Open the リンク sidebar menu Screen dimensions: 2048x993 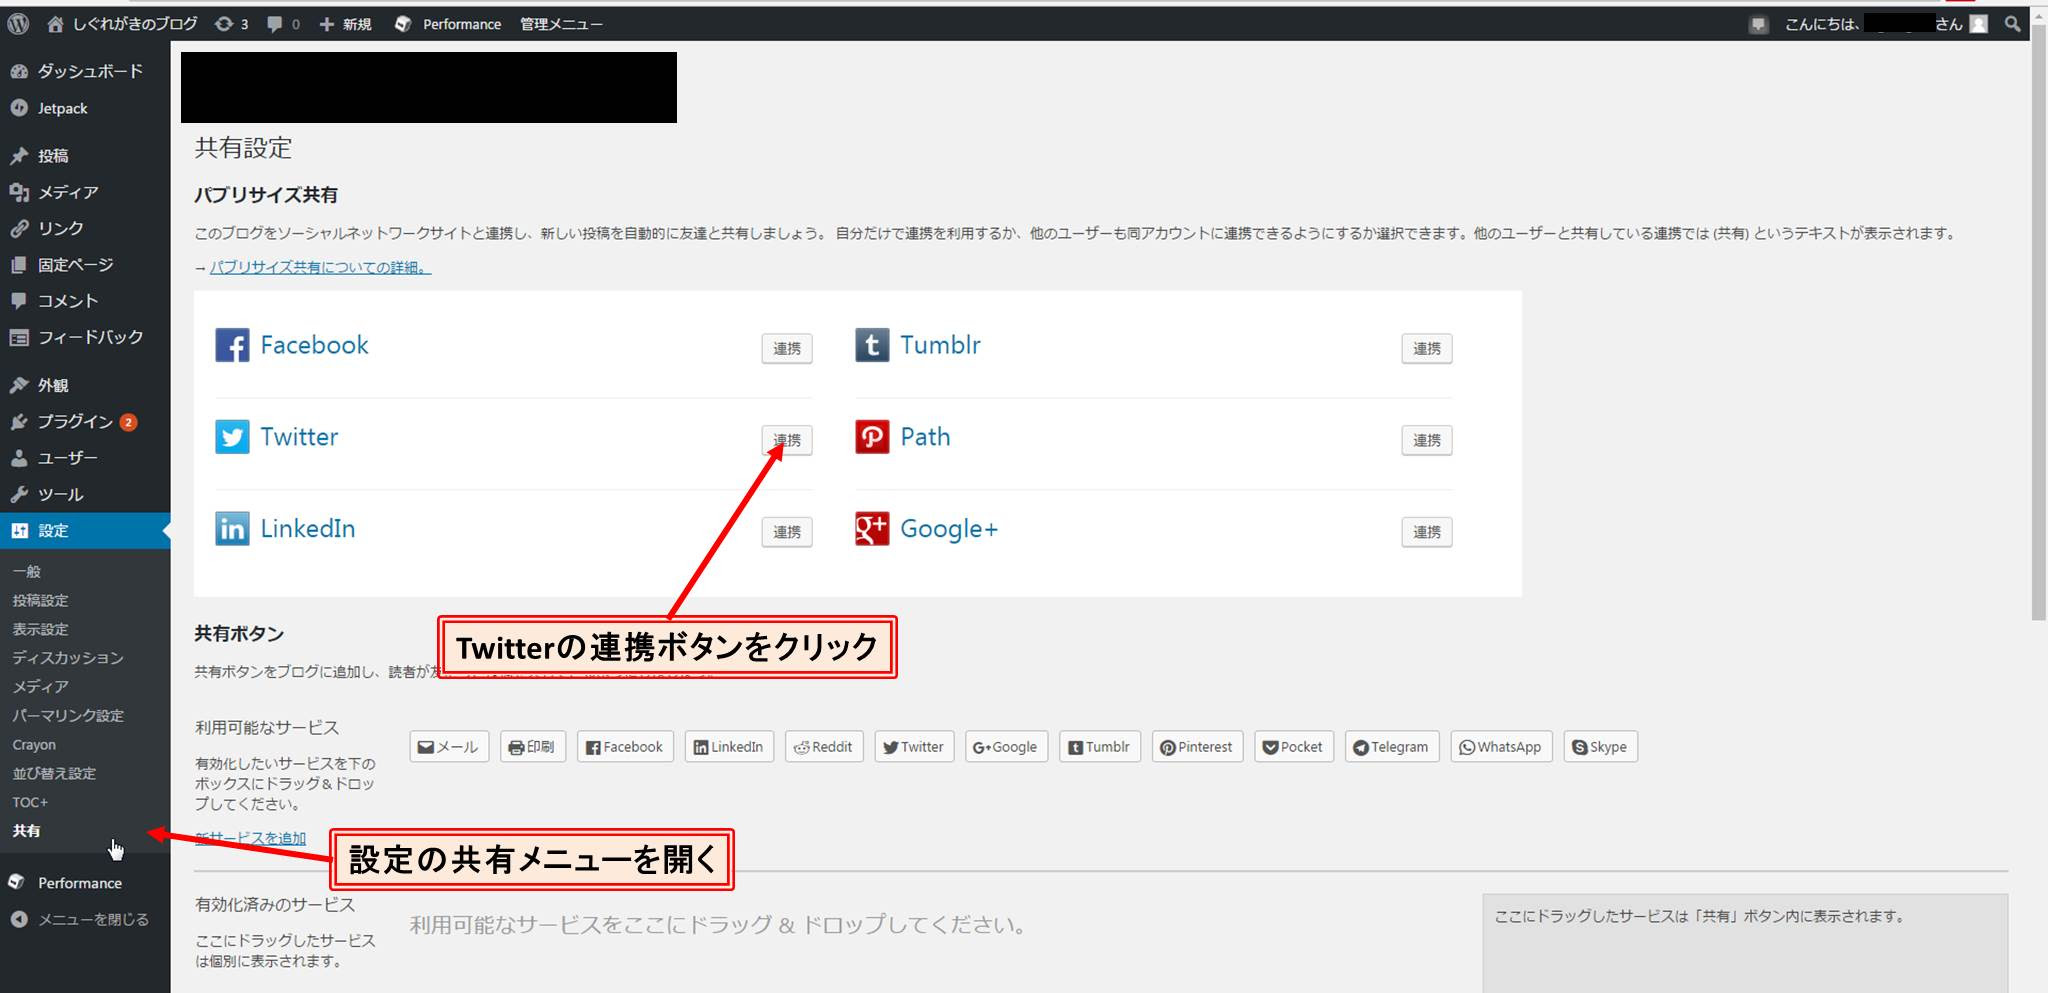pyautogui.click(x=85, y=228)
